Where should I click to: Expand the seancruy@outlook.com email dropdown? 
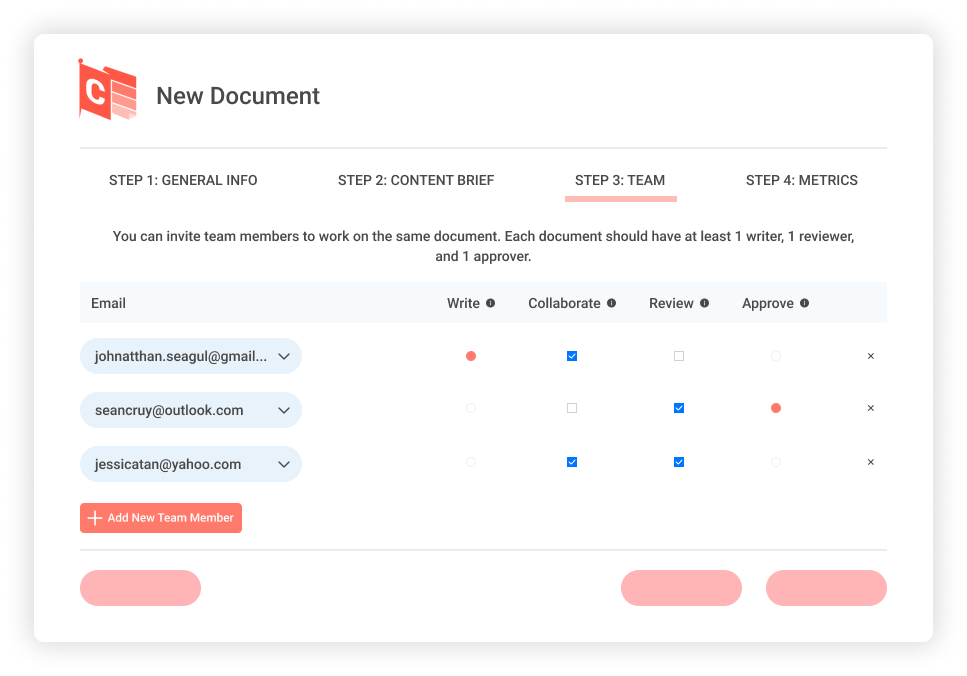(x=284, y=410)
